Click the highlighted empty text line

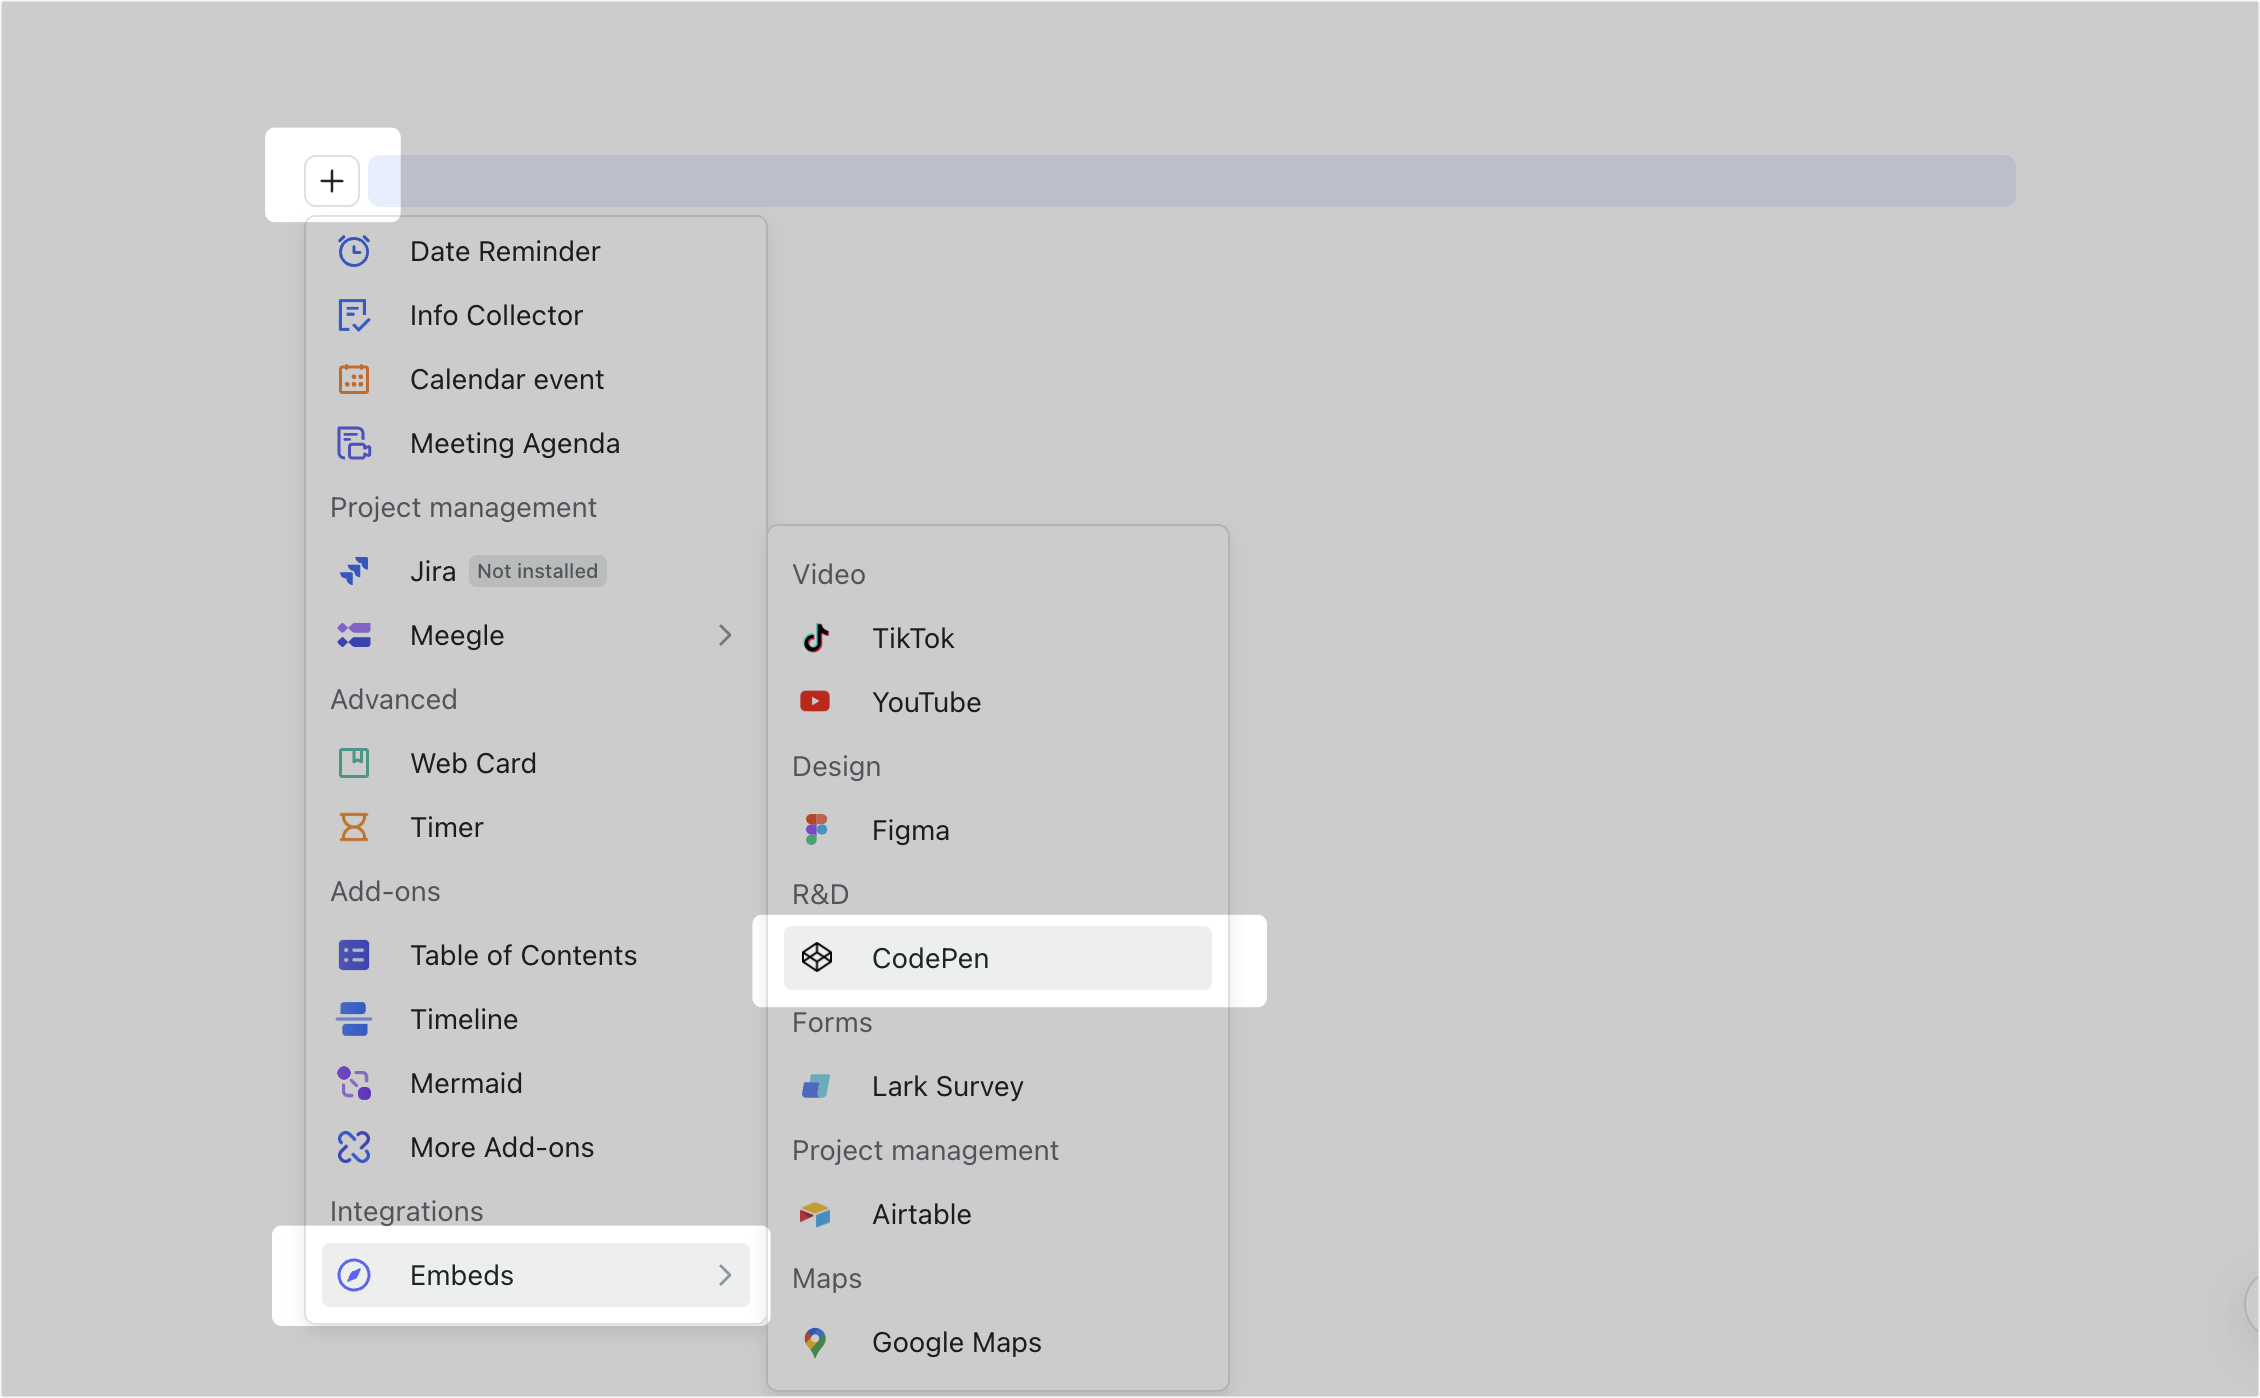(x=1192, y=181)
